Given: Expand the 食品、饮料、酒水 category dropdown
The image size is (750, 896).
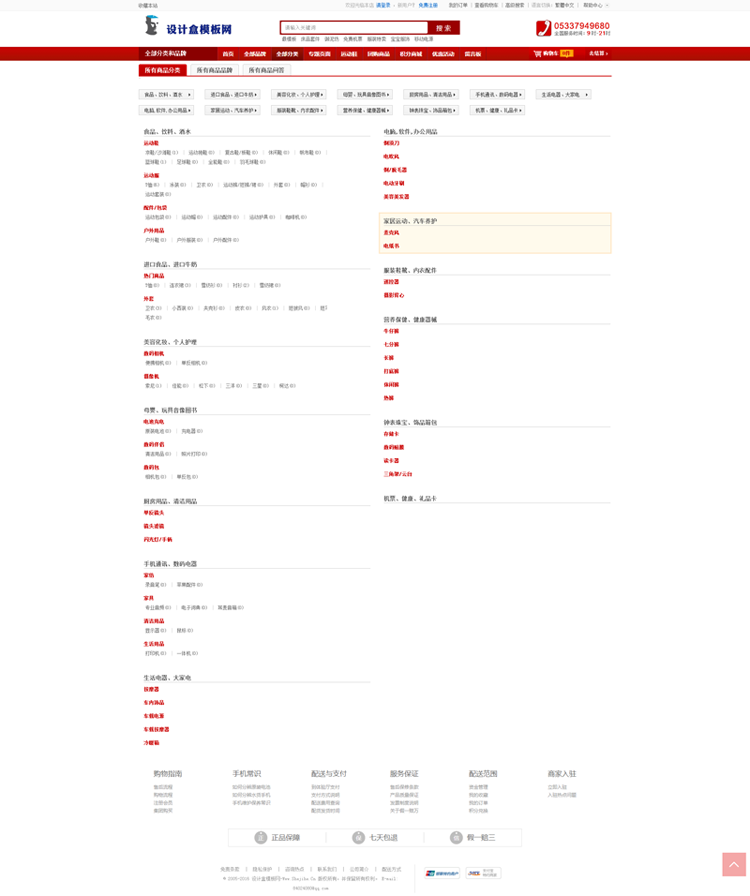Looking at the screenshot, I should pyautogui.click(x=166, y=94).
